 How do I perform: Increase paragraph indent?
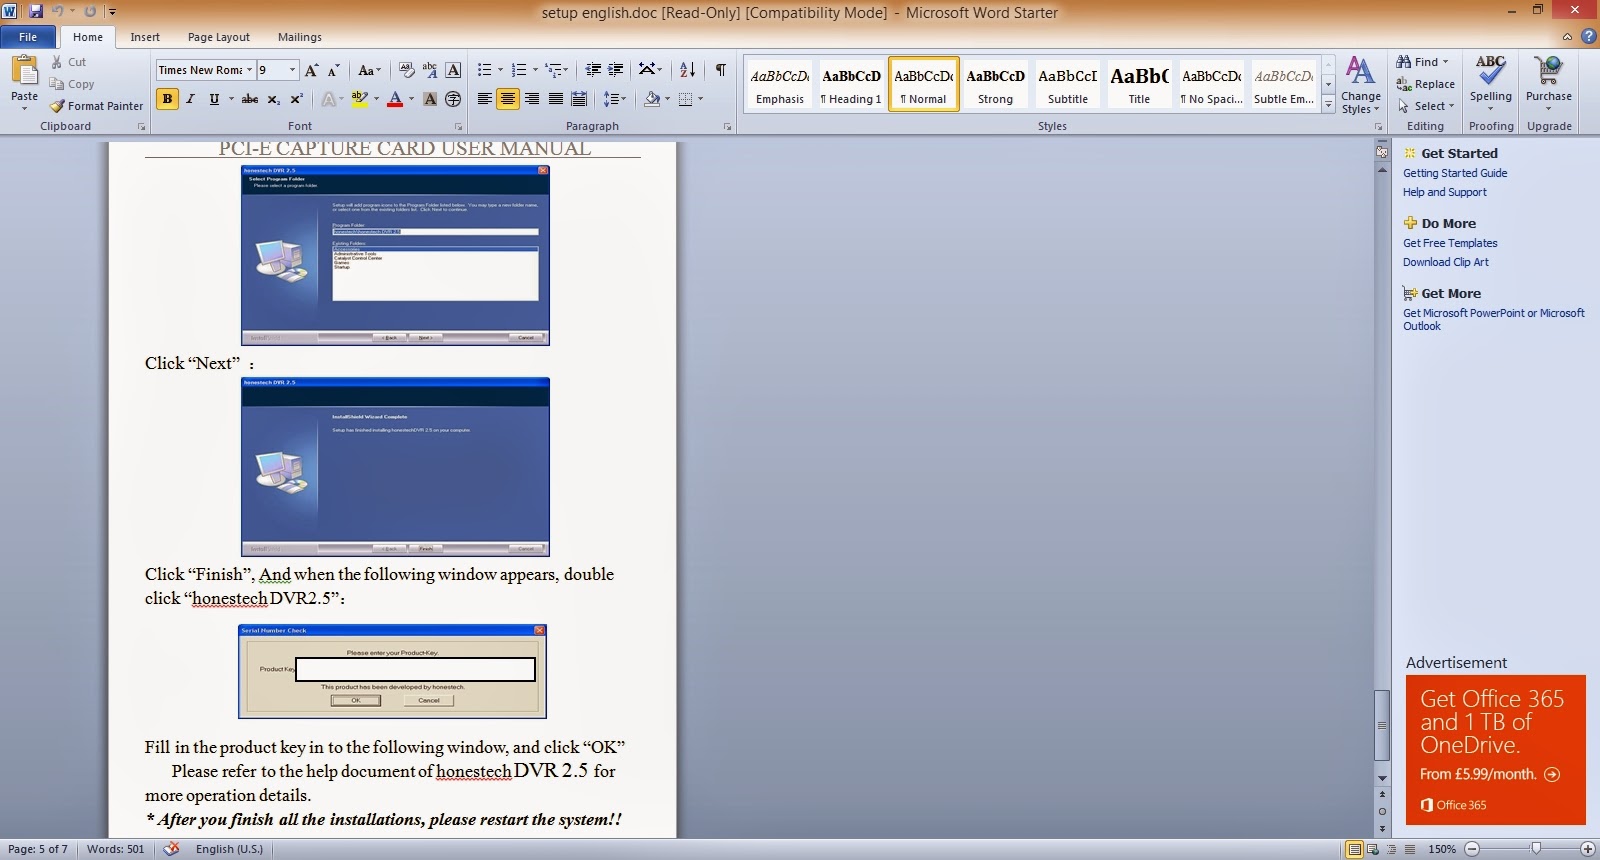point(616,70)
